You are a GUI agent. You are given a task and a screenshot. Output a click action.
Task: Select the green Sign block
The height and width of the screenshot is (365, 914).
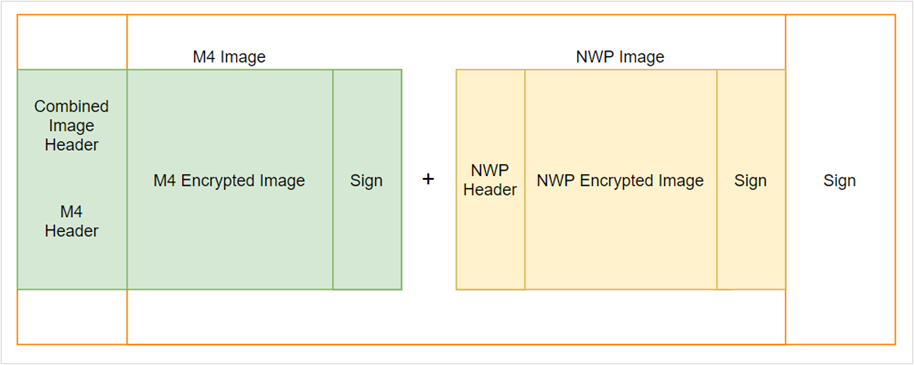(367, 180)
